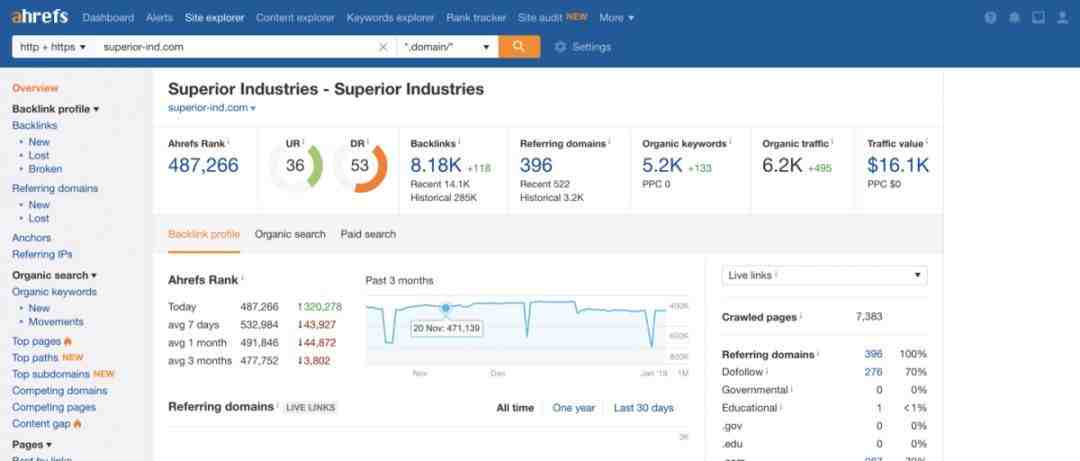
Task: Switch to the Backlink profile tab
Action: point(204,234)
